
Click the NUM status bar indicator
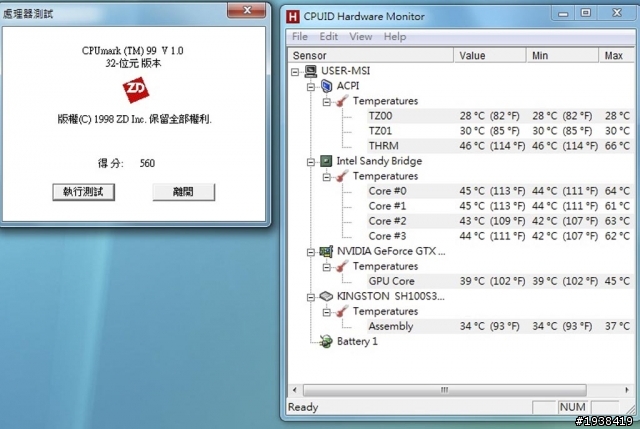[x=572, y=407]
